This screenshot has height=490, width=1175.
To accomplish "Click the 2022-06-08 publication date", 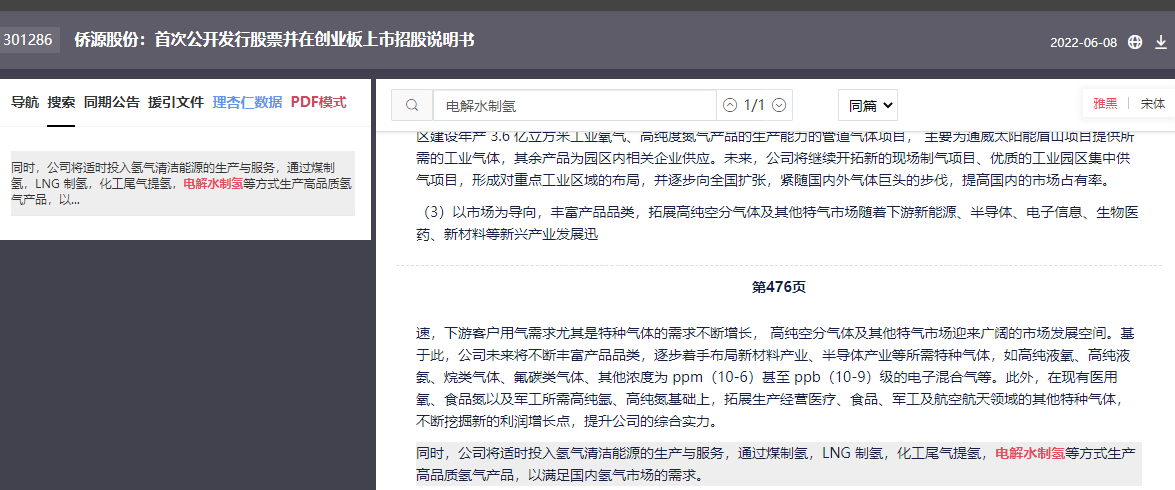I will pyautogui.click(x=1083, y=43).
